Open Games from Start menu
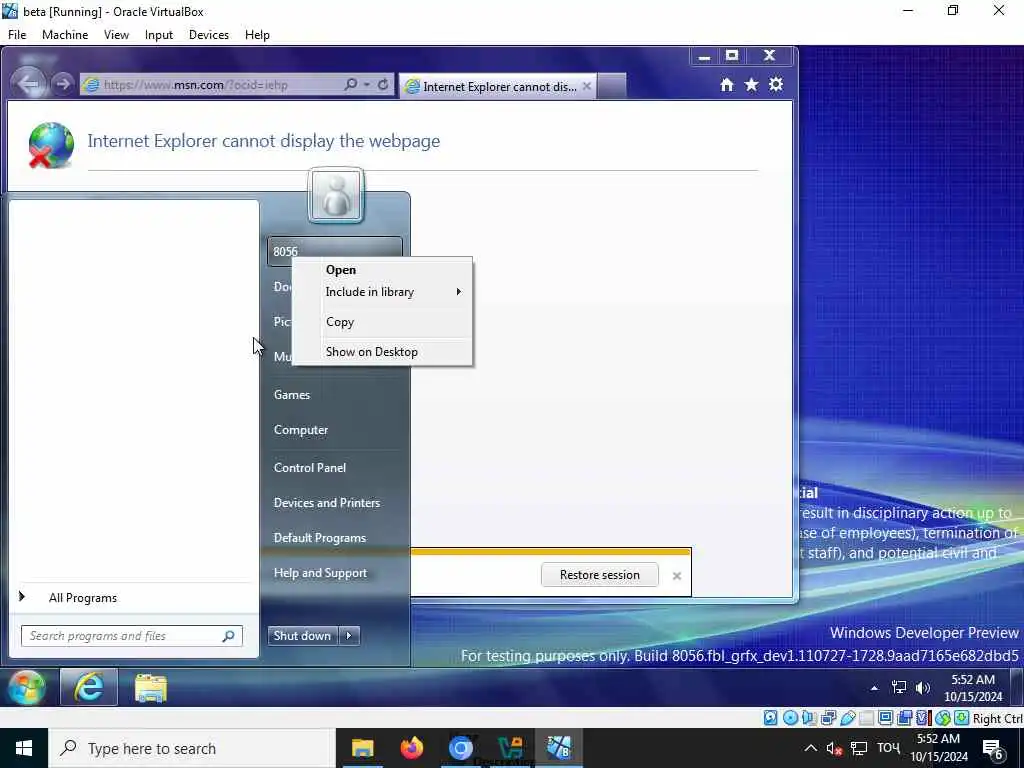Image resolution: width=1024 pixels, height=768 pixels. pos(334,394)
